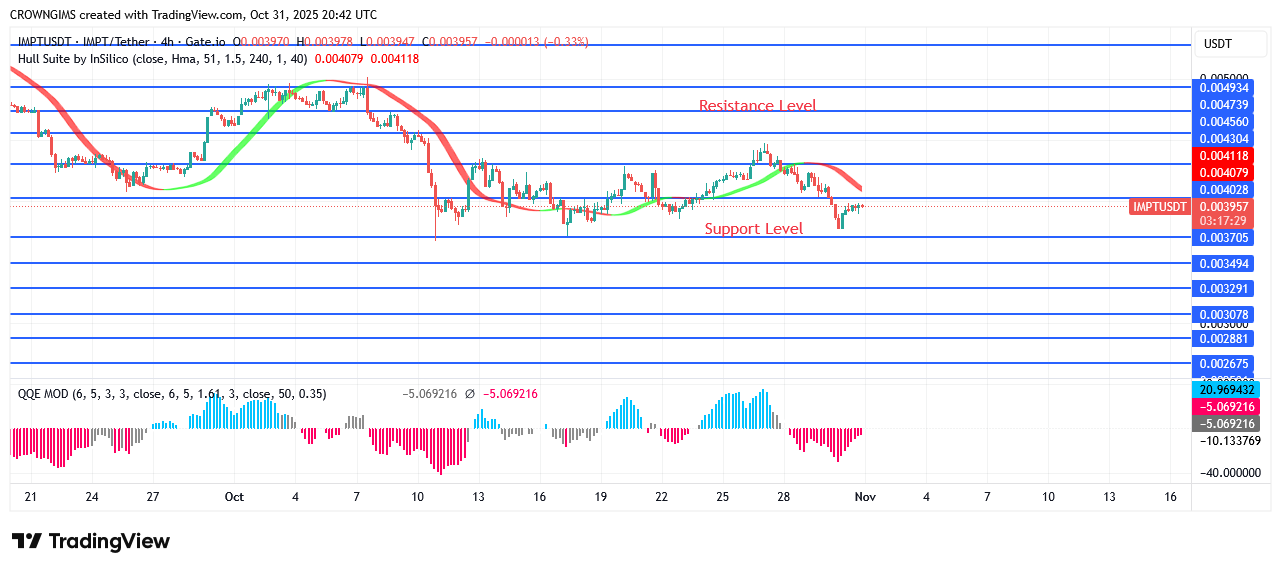Click the 24 date axis label
This screenshot has width=1281, height=571.
[91, 497]
